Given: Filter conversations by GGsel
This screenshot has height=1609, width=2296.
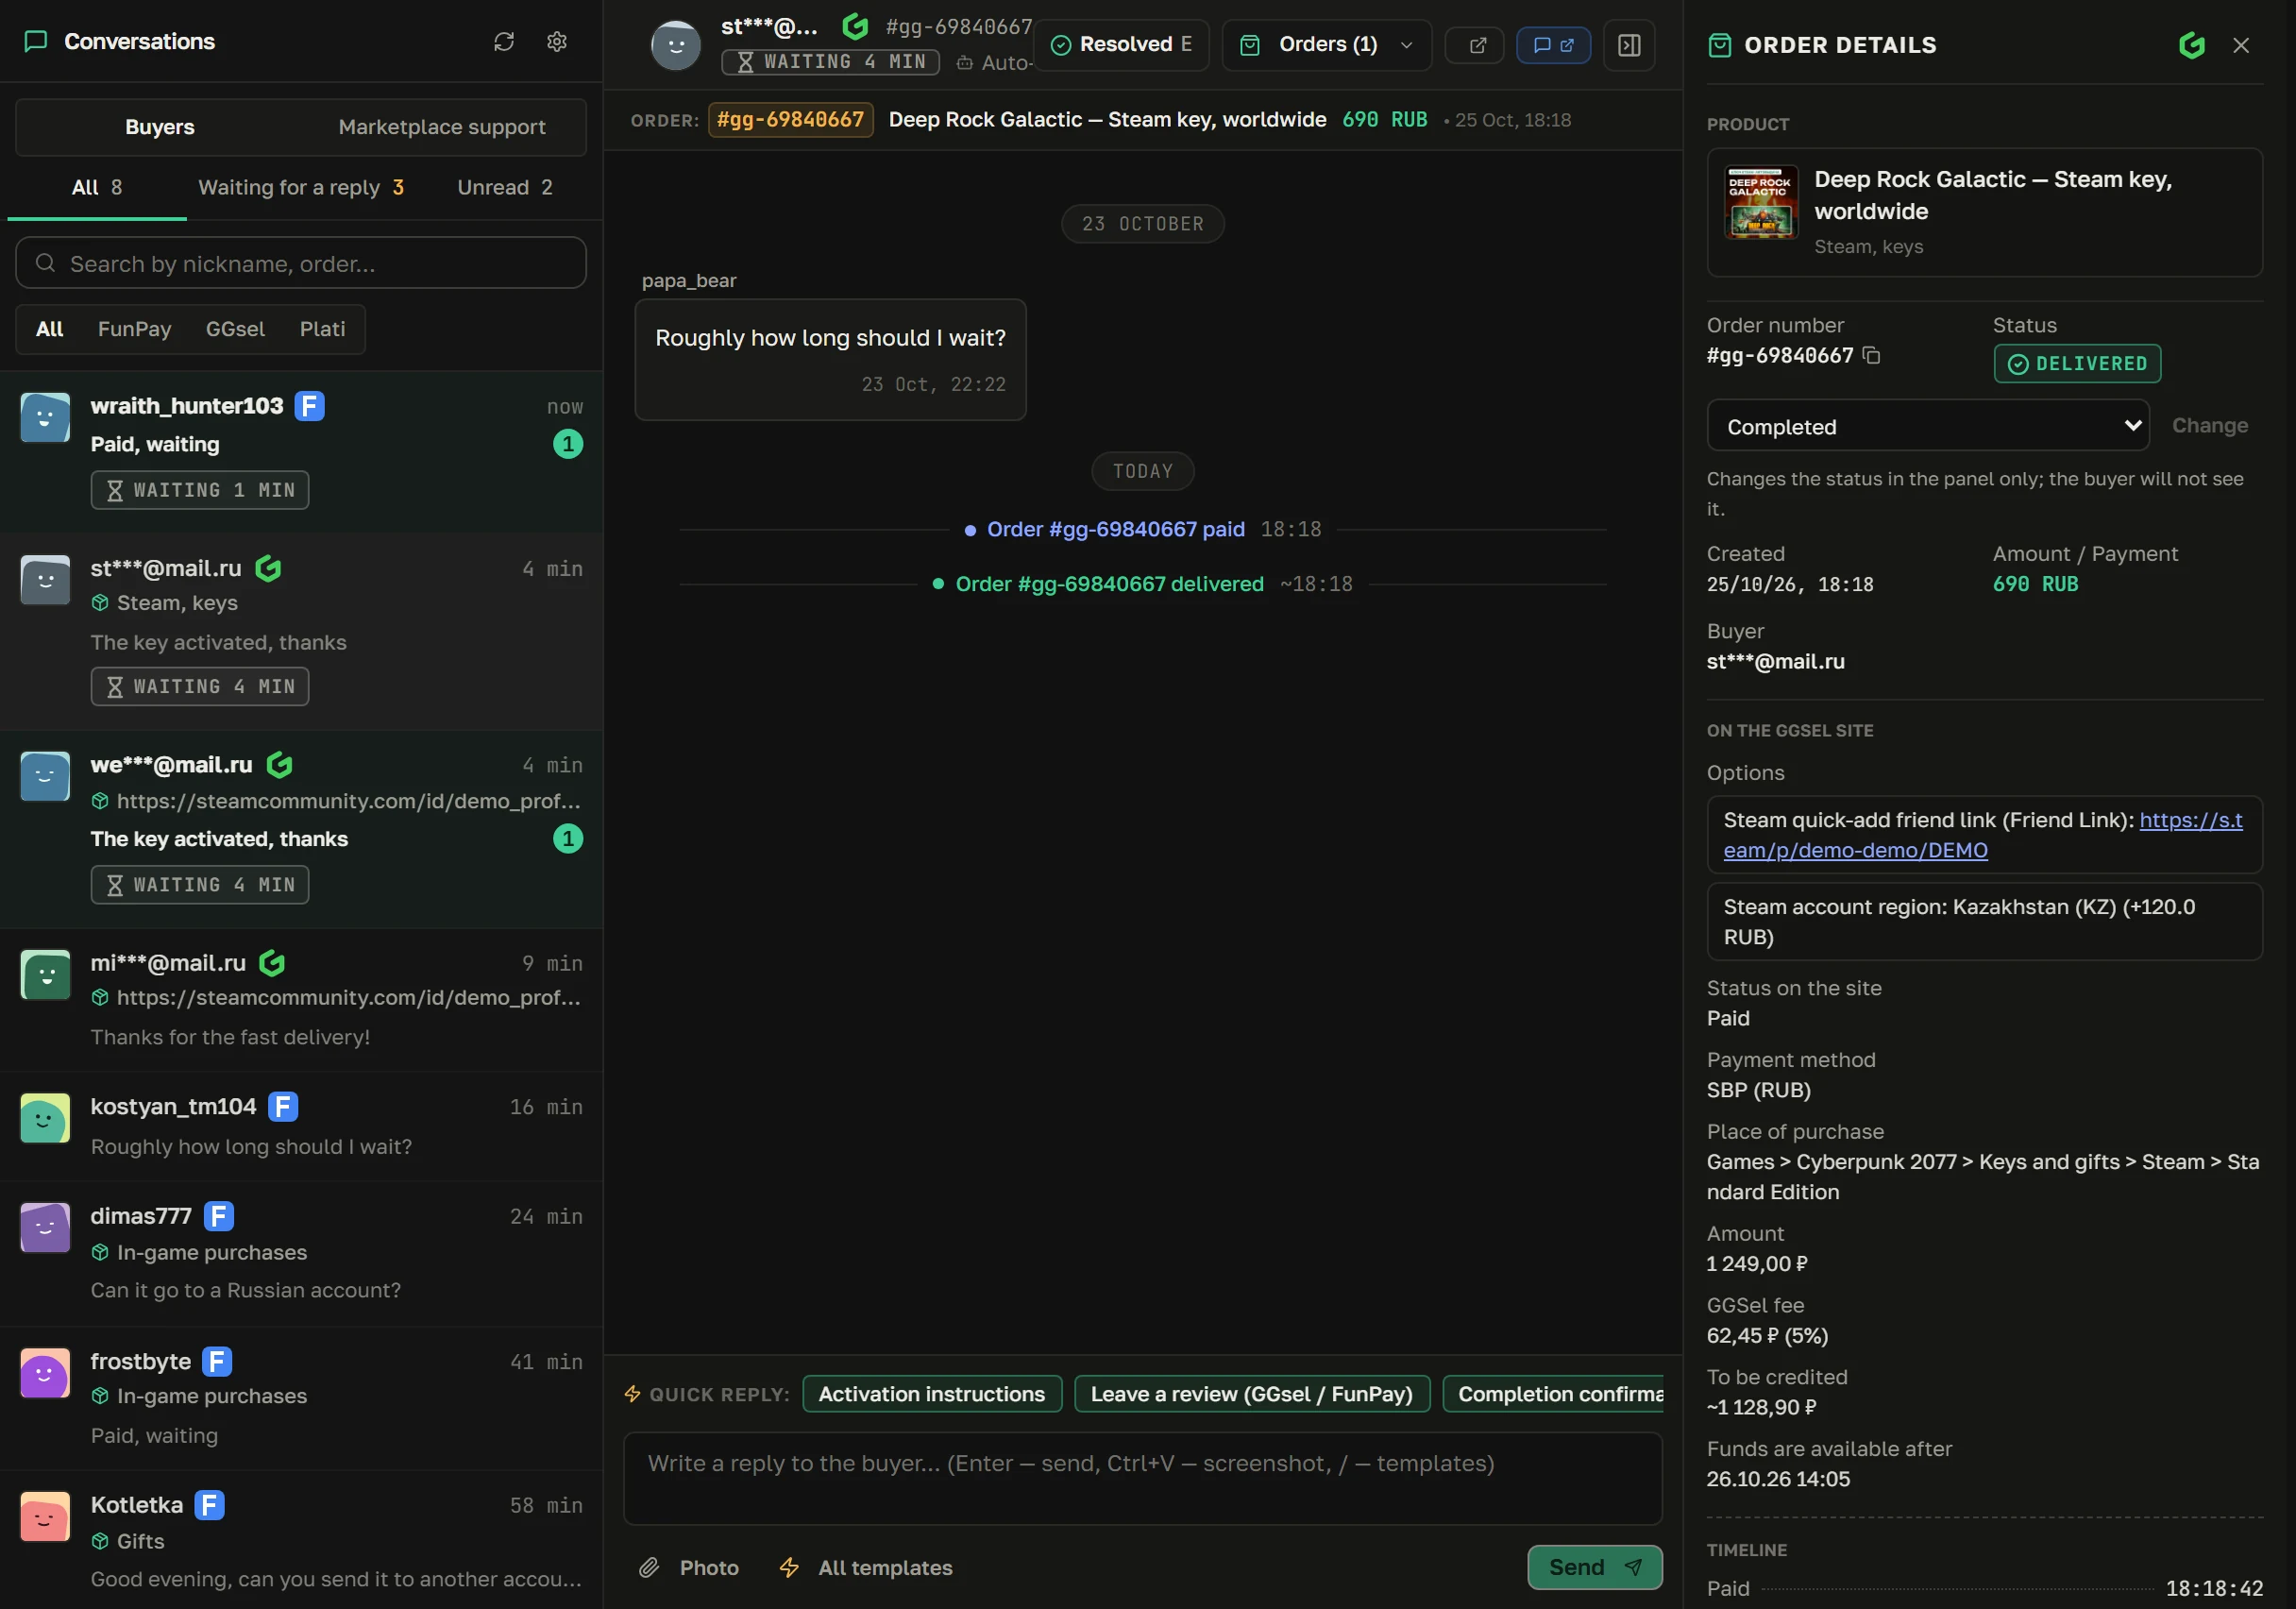Looking at the screenshot, I should (x=235, y=329).
